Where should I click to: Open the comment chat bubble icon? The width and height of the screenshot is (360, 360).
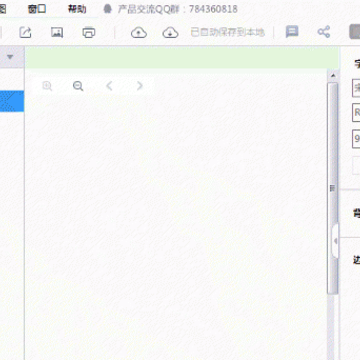point(292,32)
